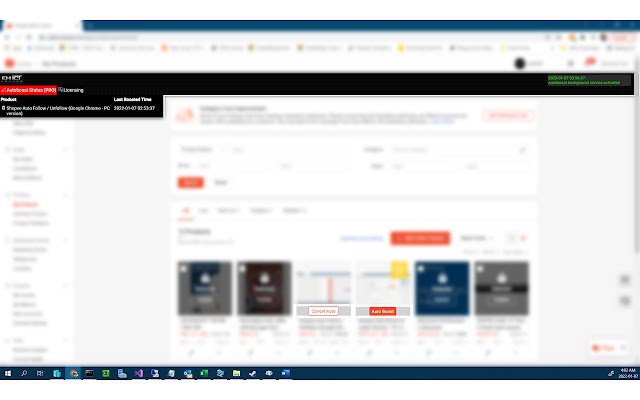Open Excel from the taskbar

click(204, 373)
